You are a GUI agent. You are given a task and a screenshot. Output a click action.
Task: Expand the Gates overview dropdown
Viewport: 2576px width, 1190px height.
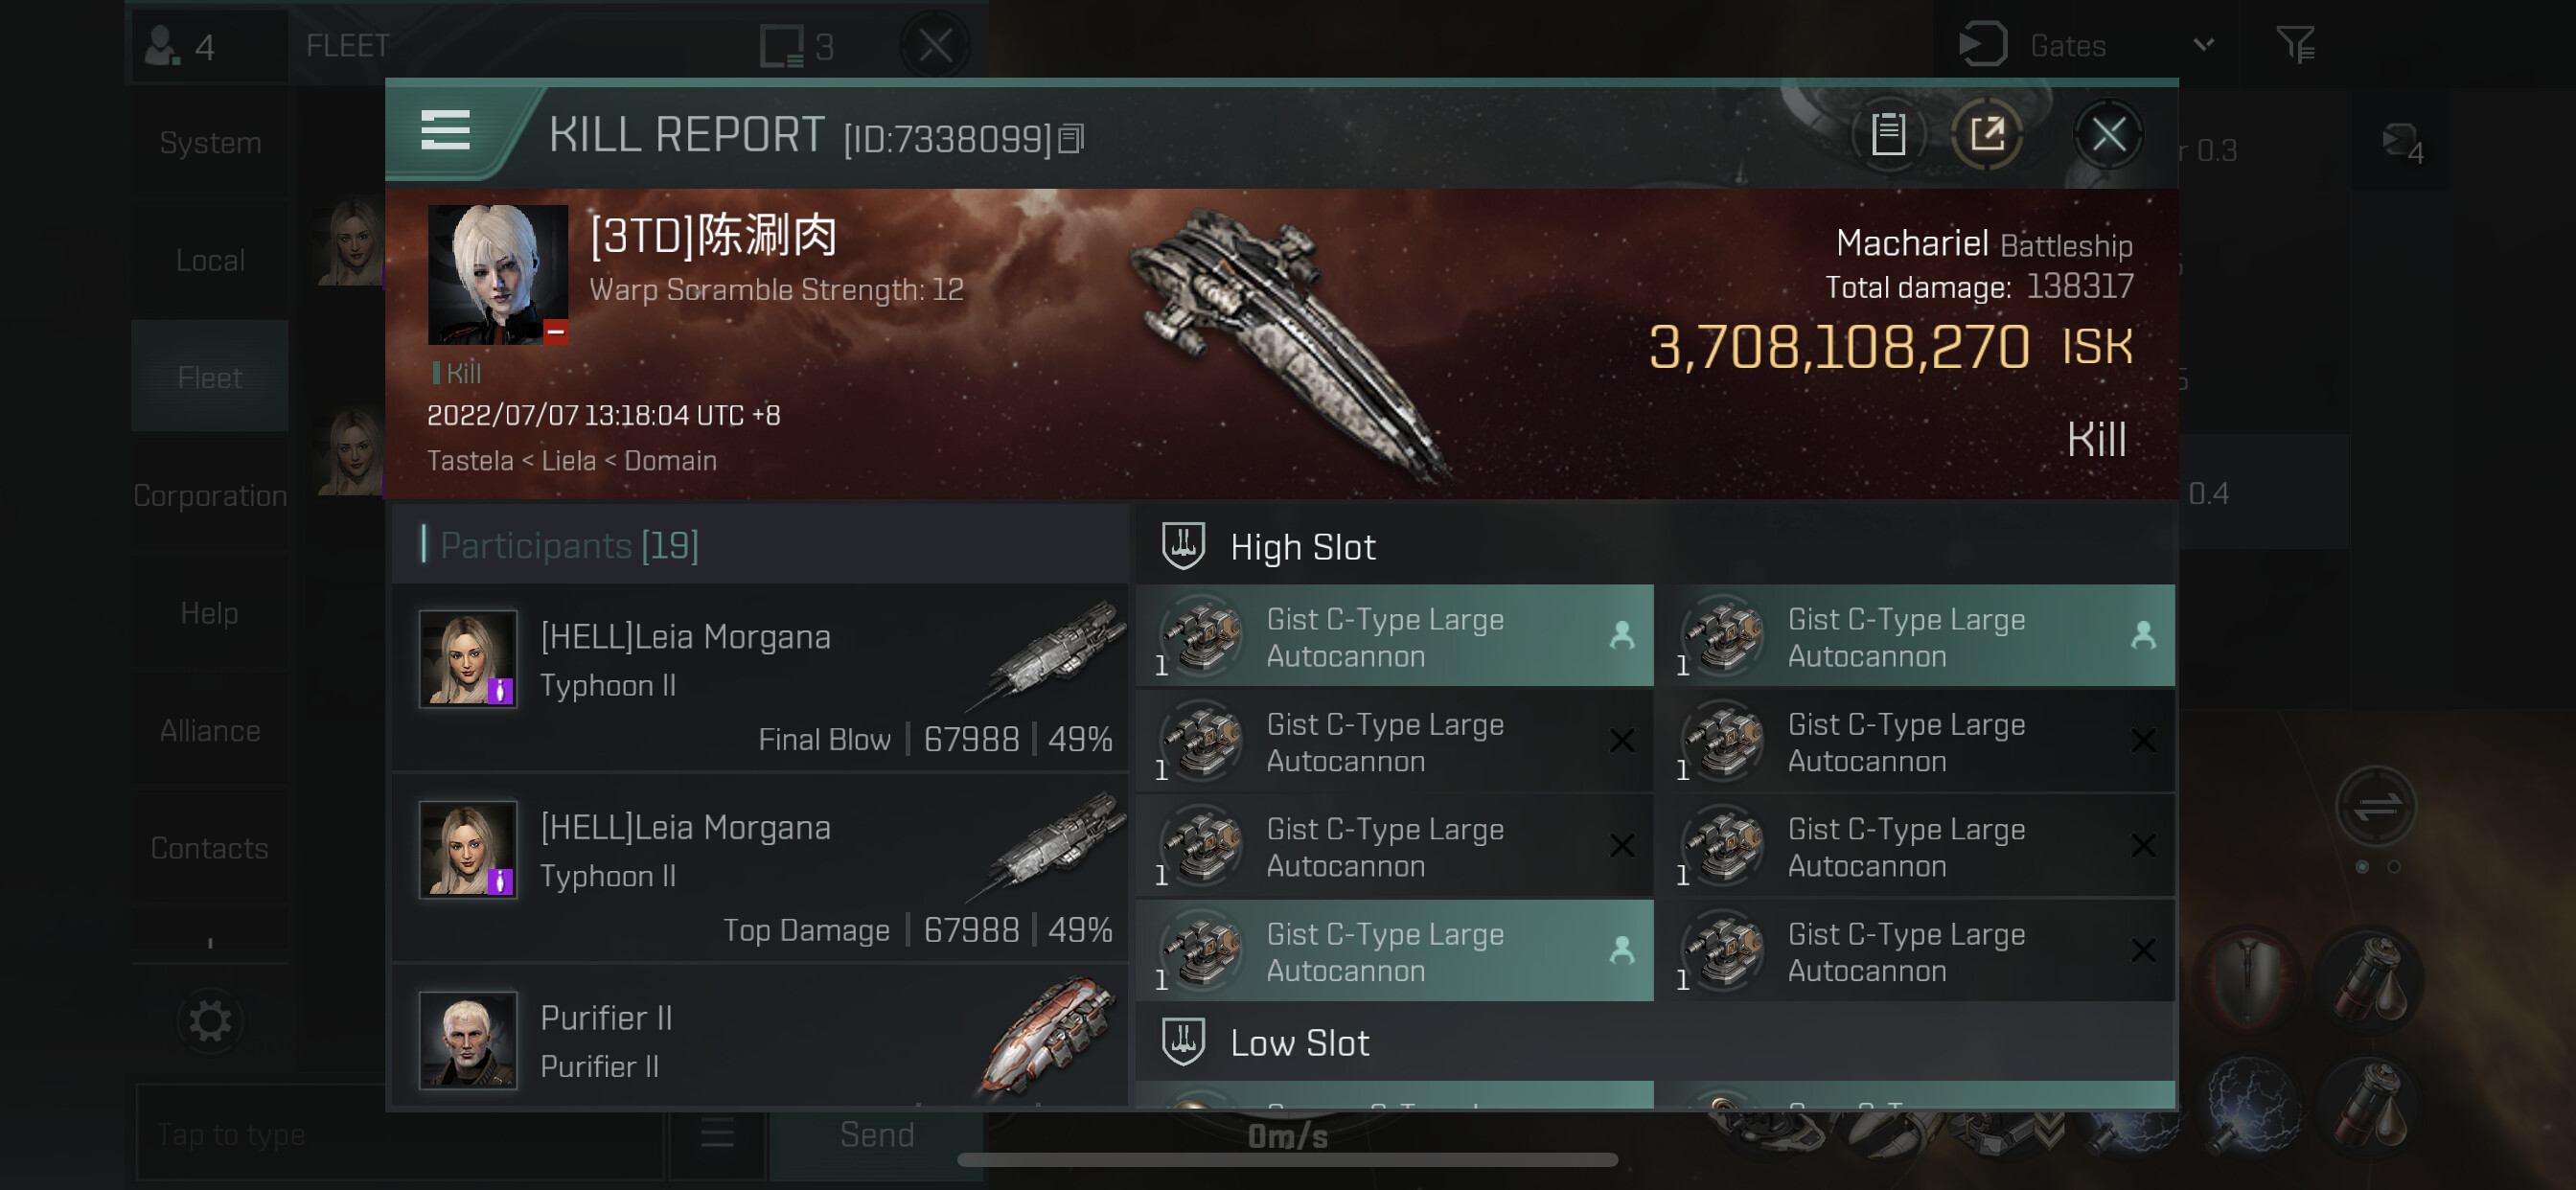(x=2202, y=45)
